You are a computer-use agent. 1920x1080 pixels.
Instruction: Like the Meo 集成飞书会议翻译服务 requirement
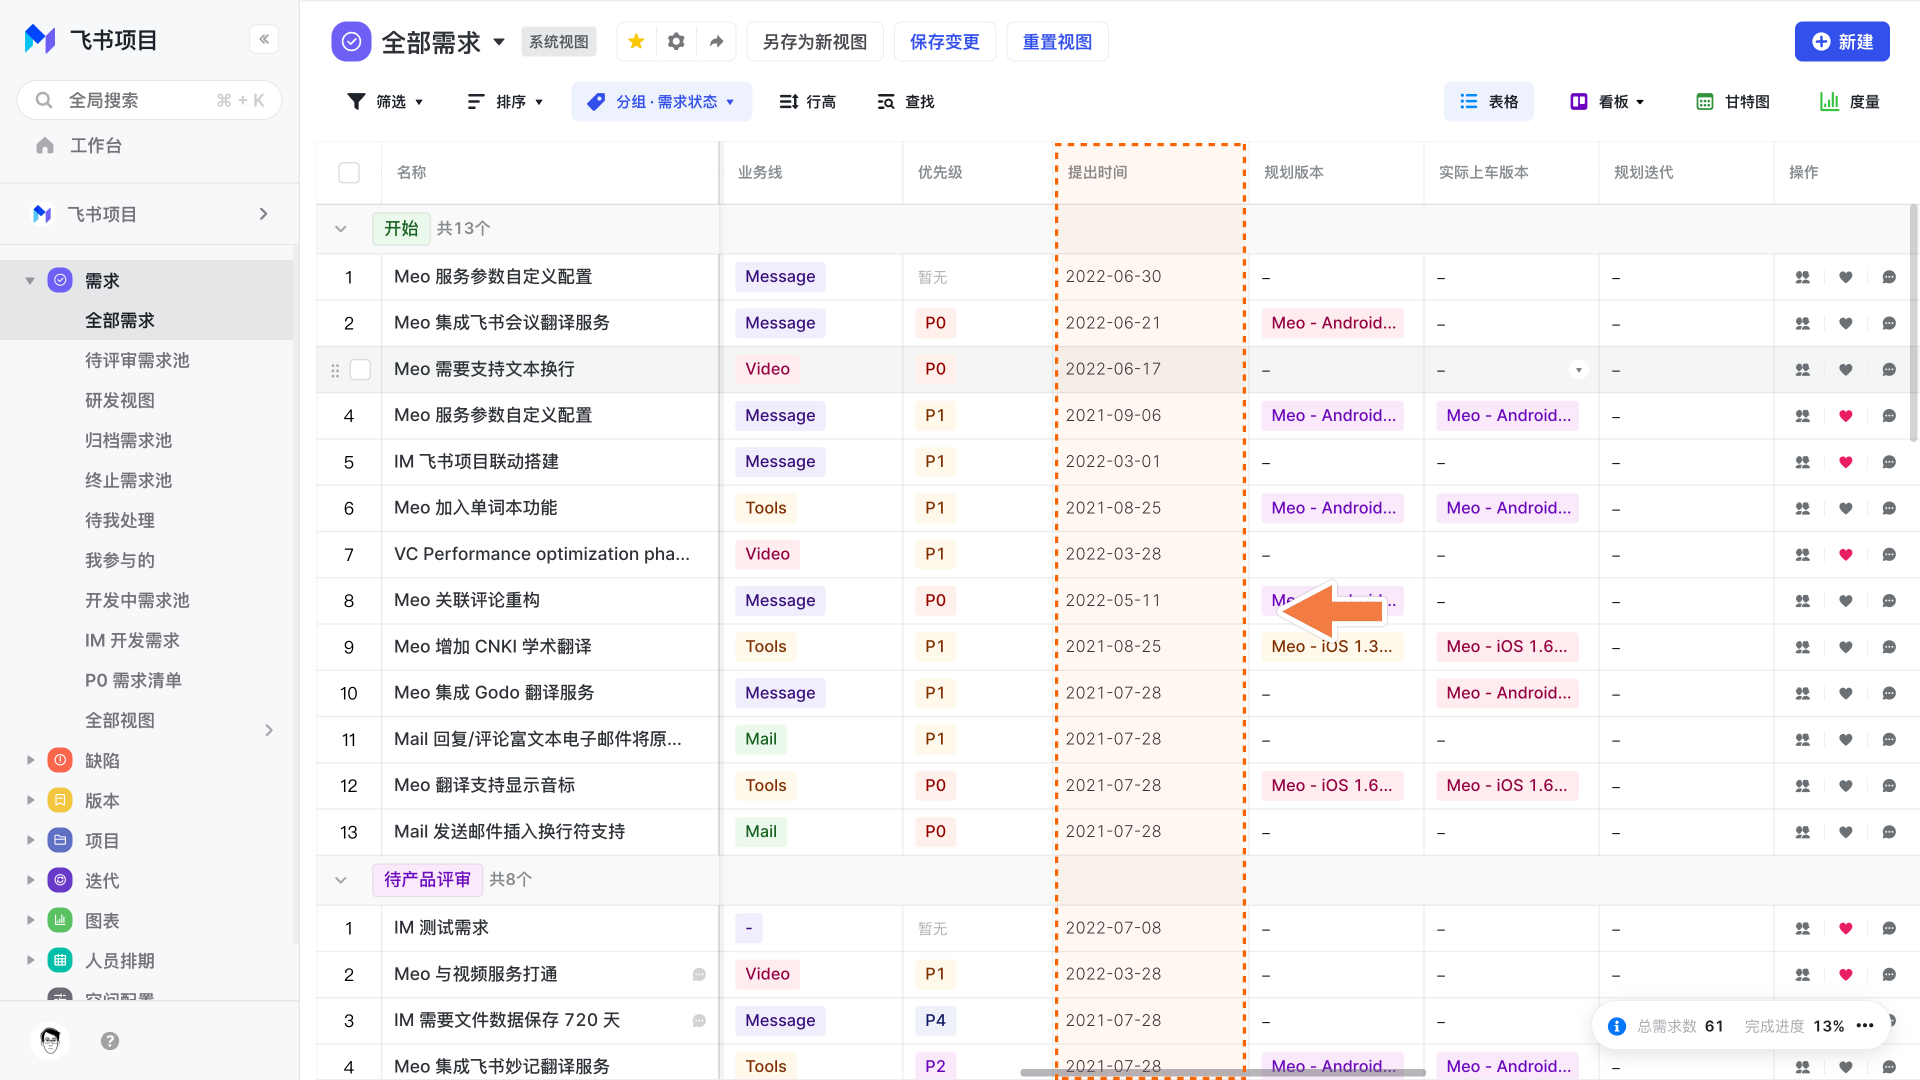click(x=1846, y=323)
